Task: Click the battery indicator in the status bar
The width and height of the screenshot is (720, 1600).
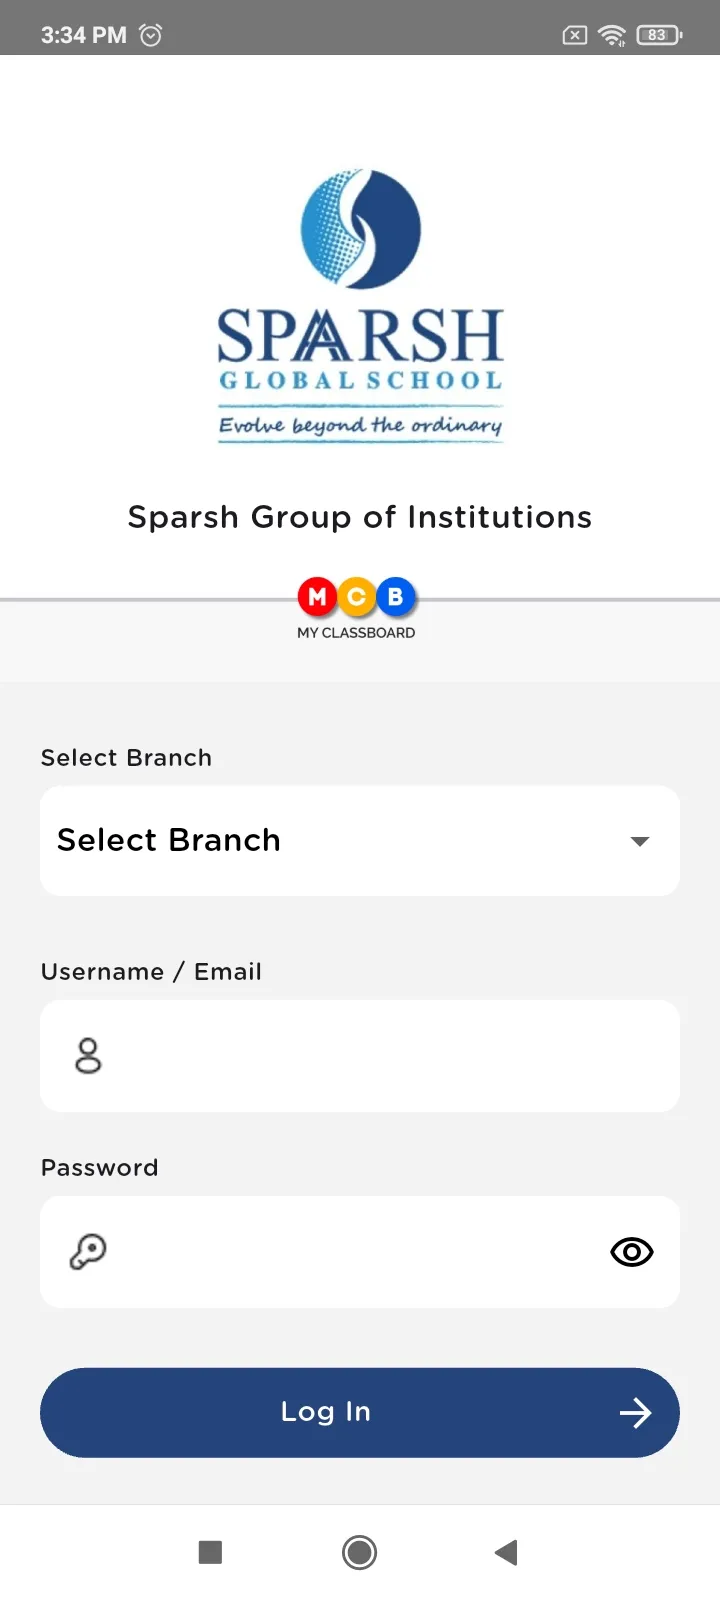Action: [x=657, y=35]
